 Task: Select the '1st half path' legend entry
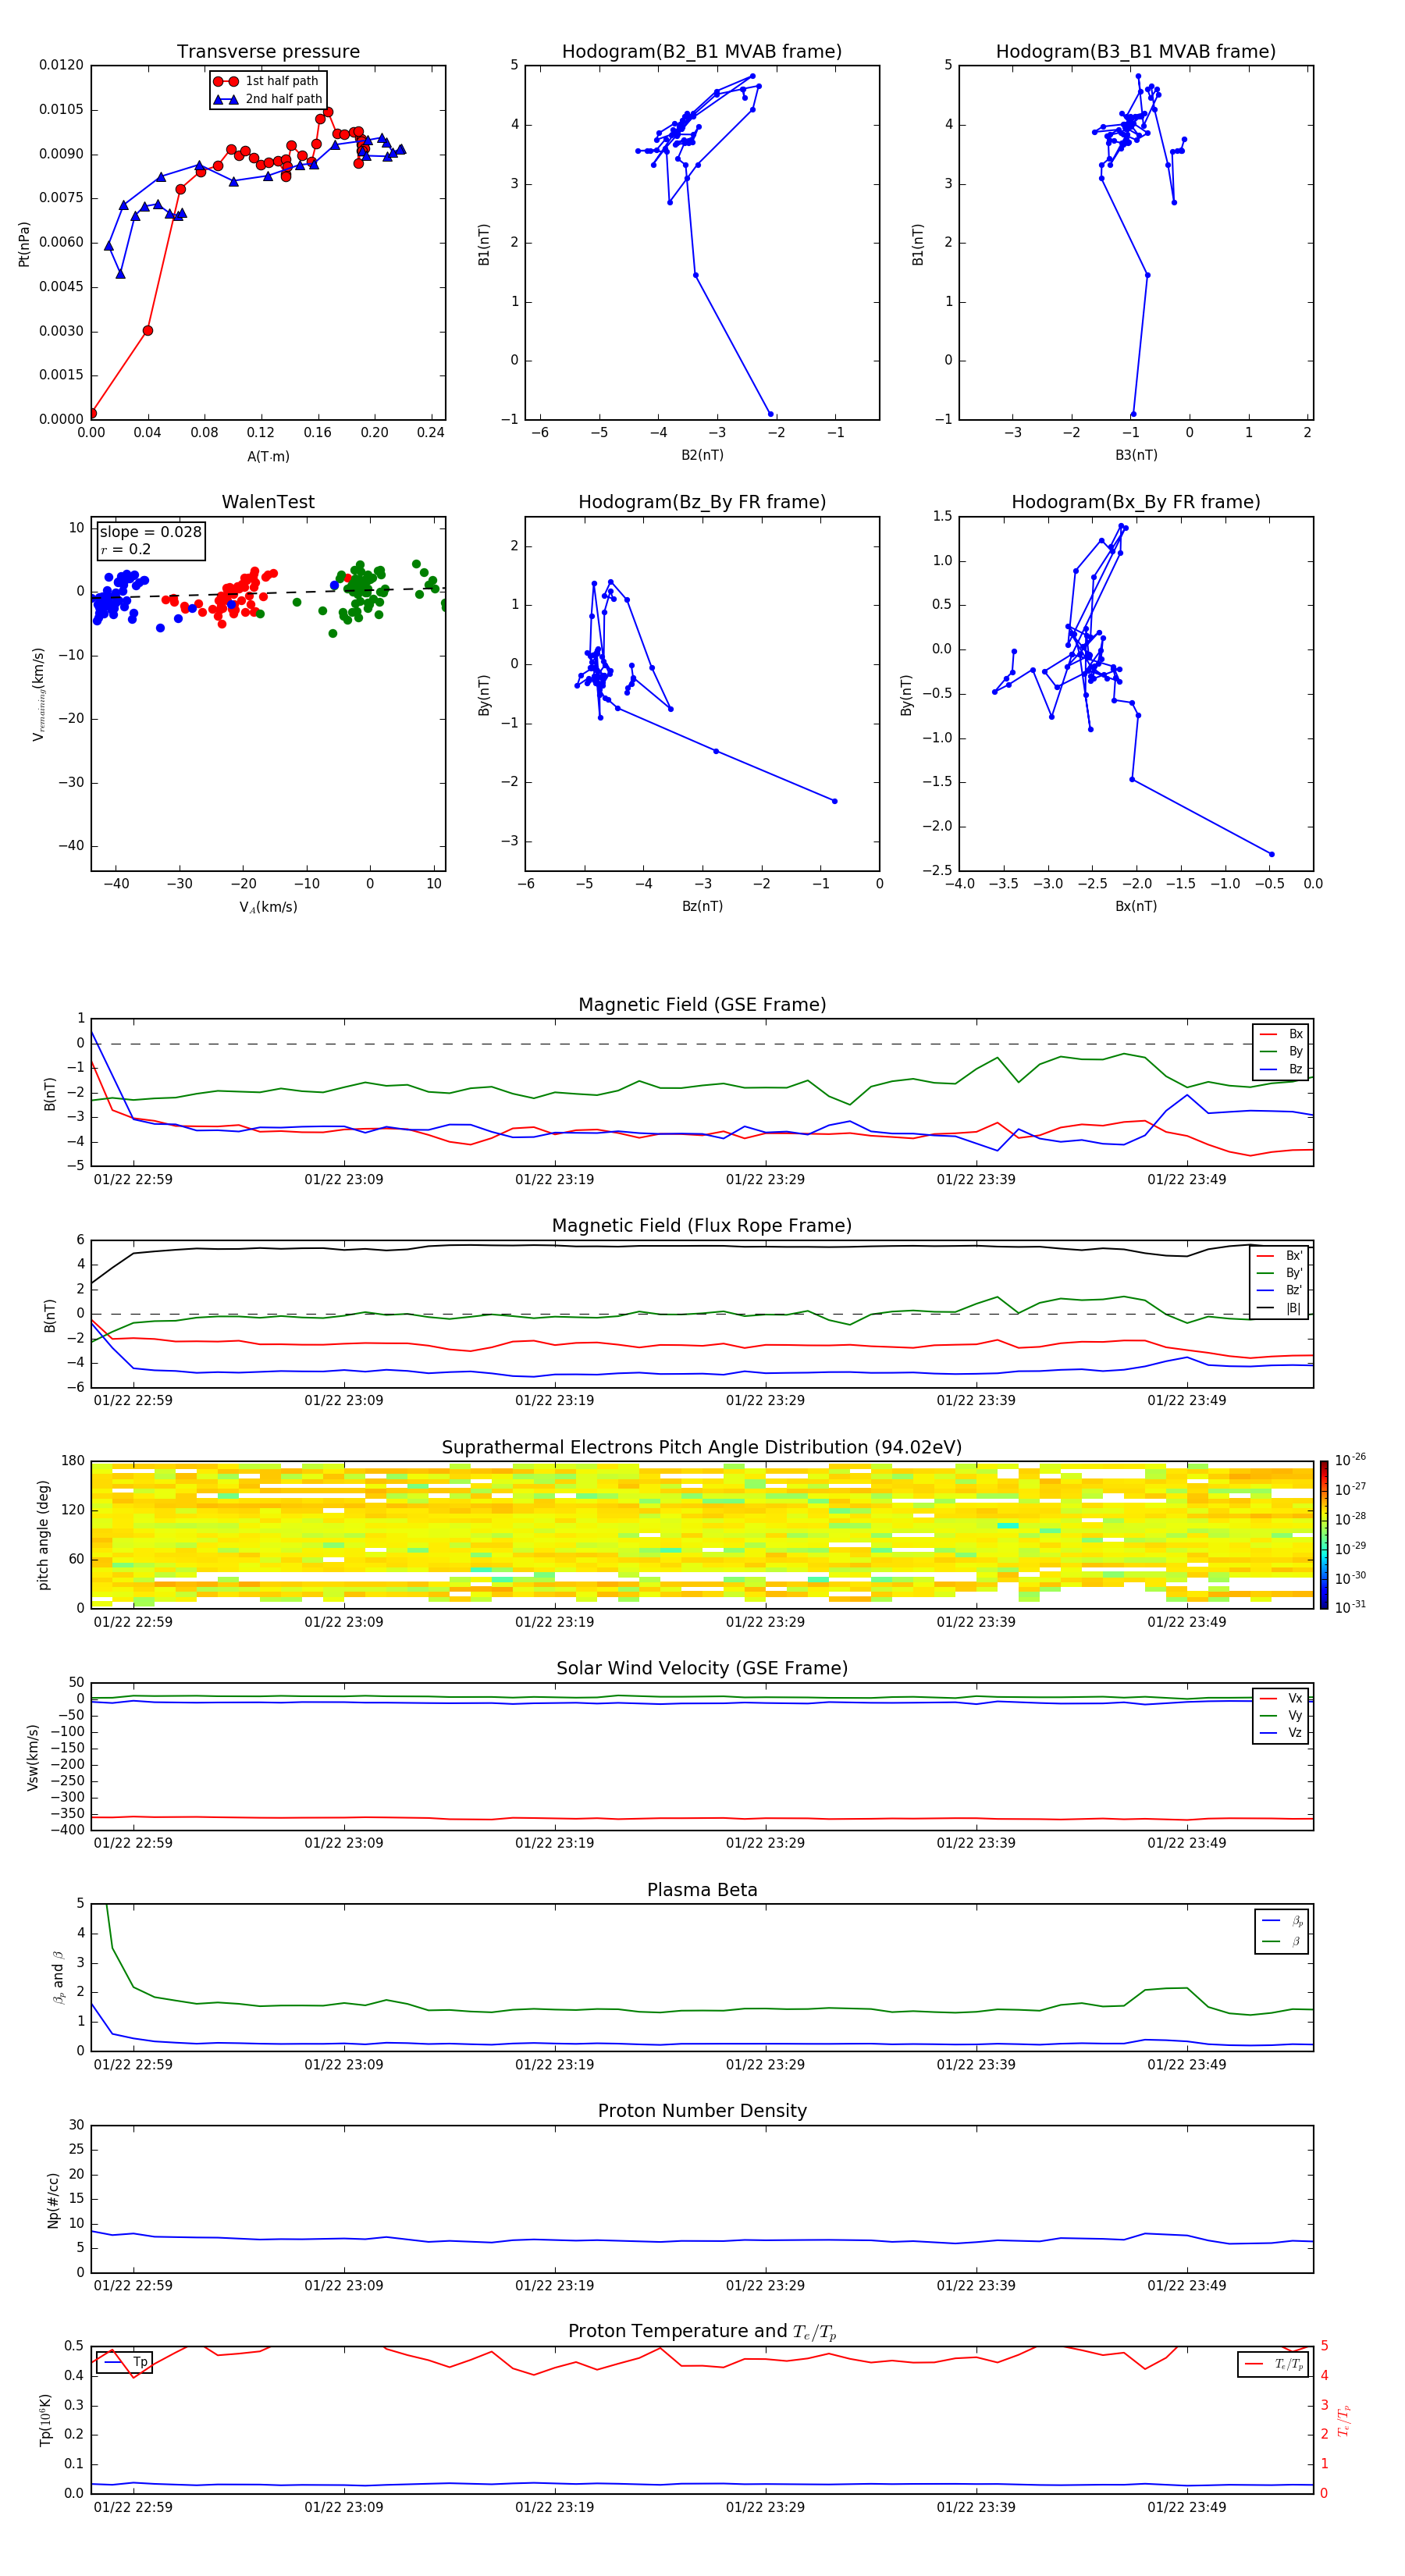267,81
